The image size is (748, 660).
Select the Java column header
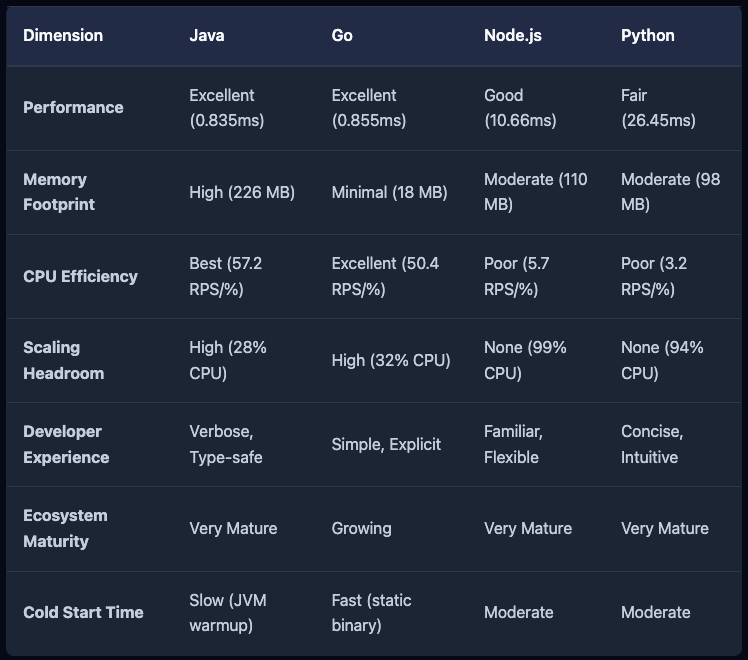click(207, 35)
